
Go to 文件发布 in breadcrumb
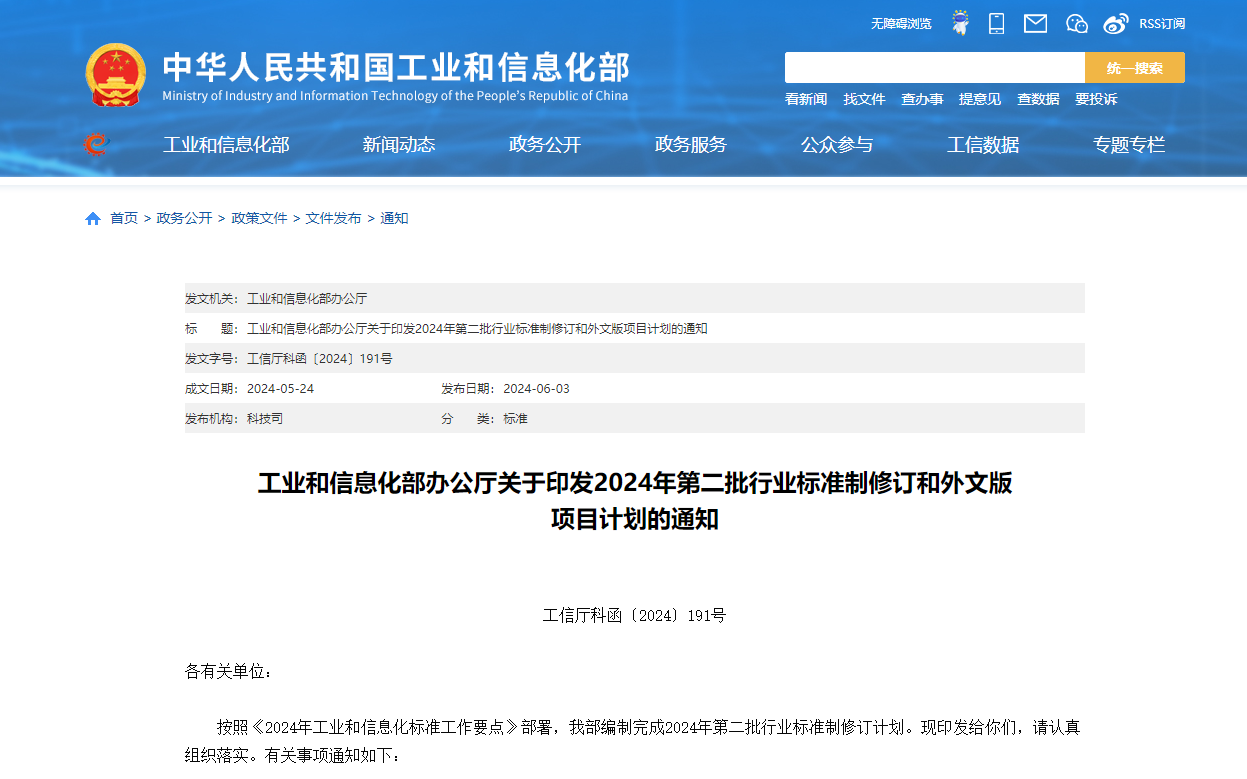coord(333,218)
